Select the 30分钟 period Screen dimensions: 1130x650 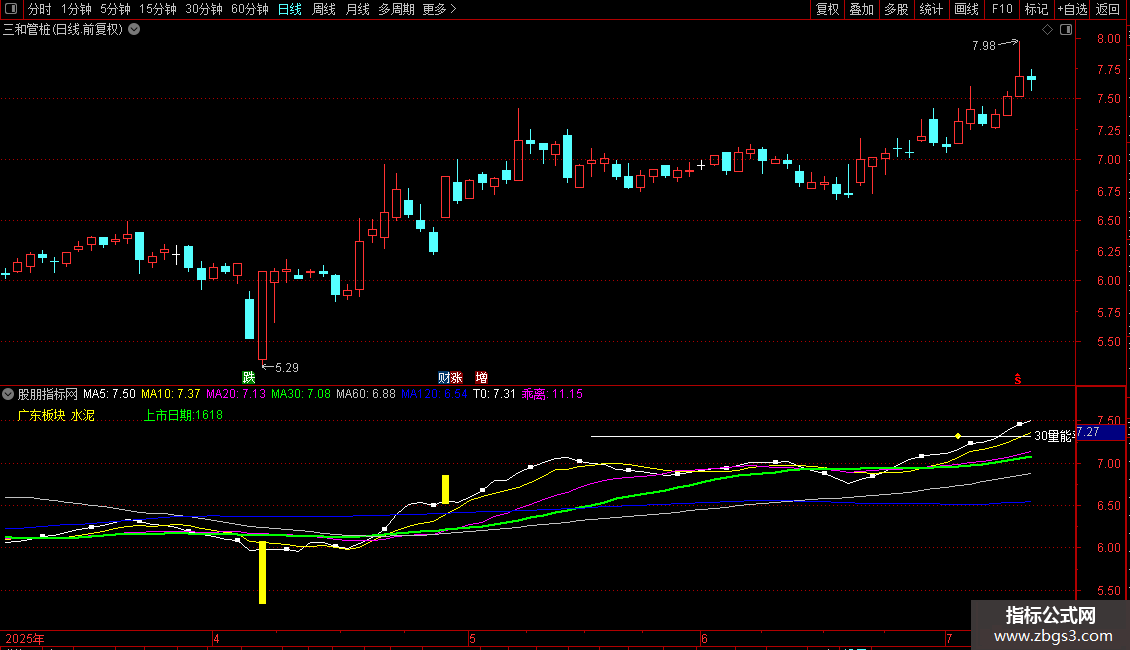(x=204, y=9)
